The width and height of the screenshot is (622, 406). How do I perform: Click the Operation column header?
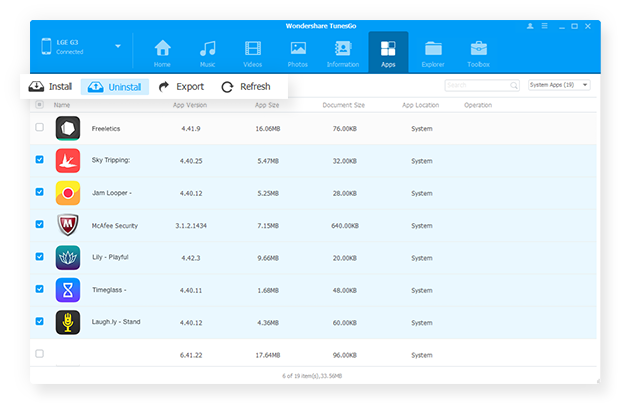click(x=478, y=105)
